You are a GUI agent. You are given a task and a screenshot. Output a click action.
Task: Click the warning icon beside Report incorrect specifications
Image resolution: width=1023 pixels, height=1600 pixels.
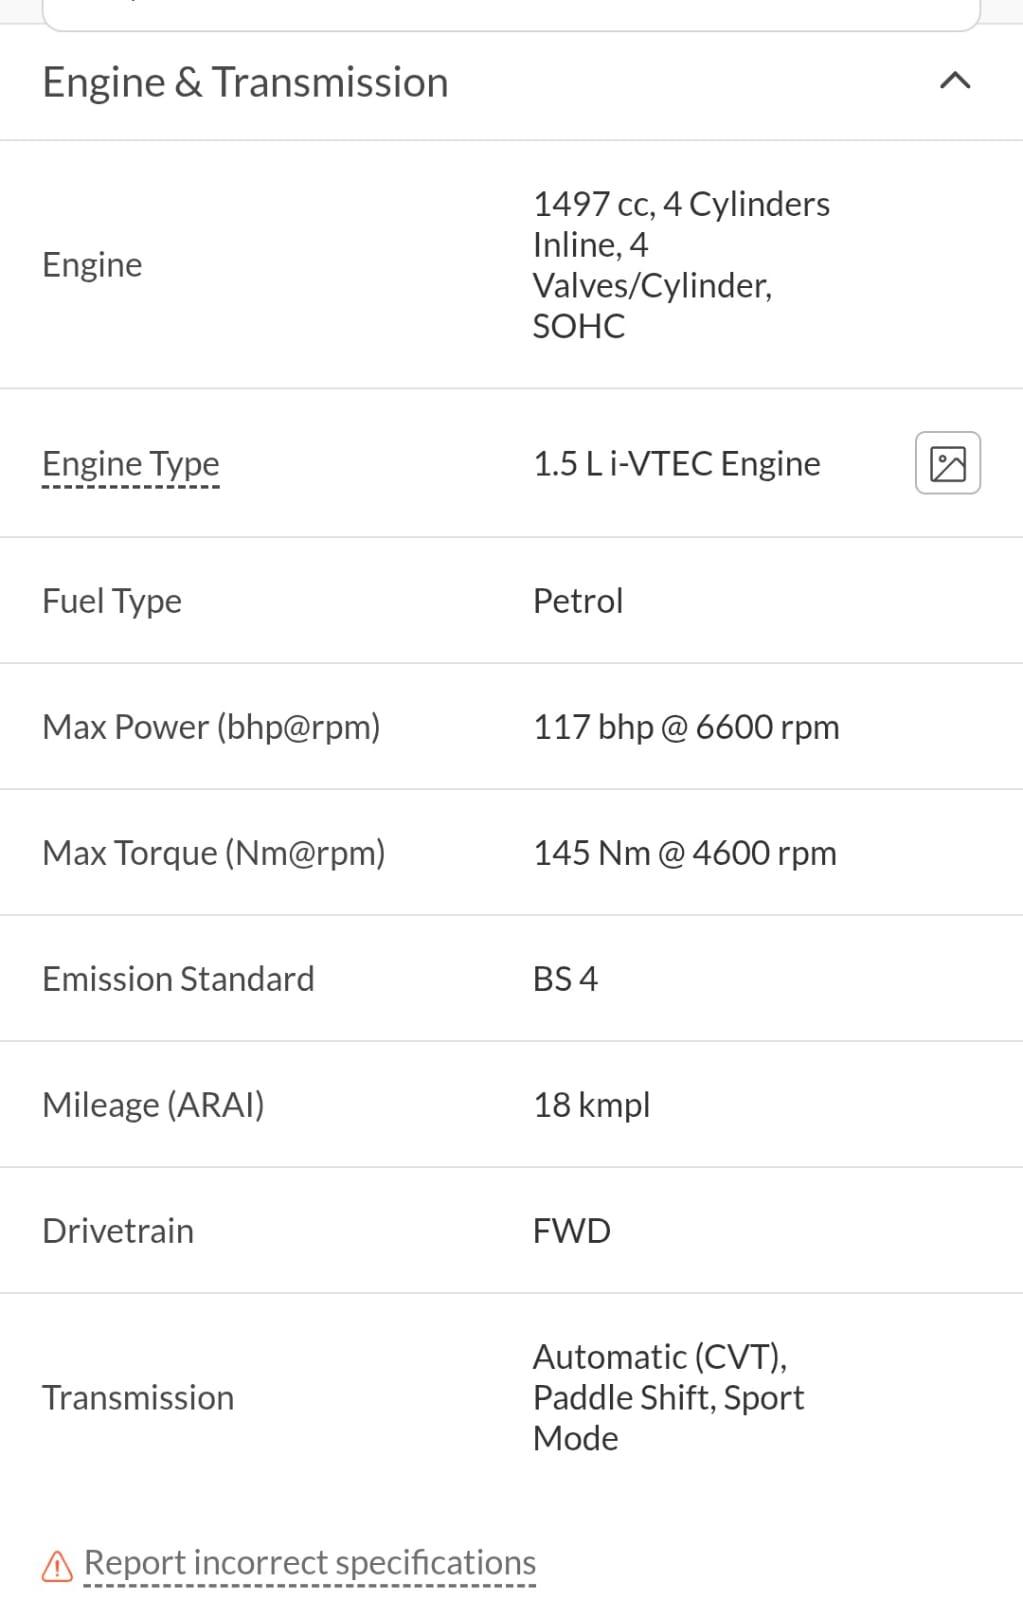58,1565
